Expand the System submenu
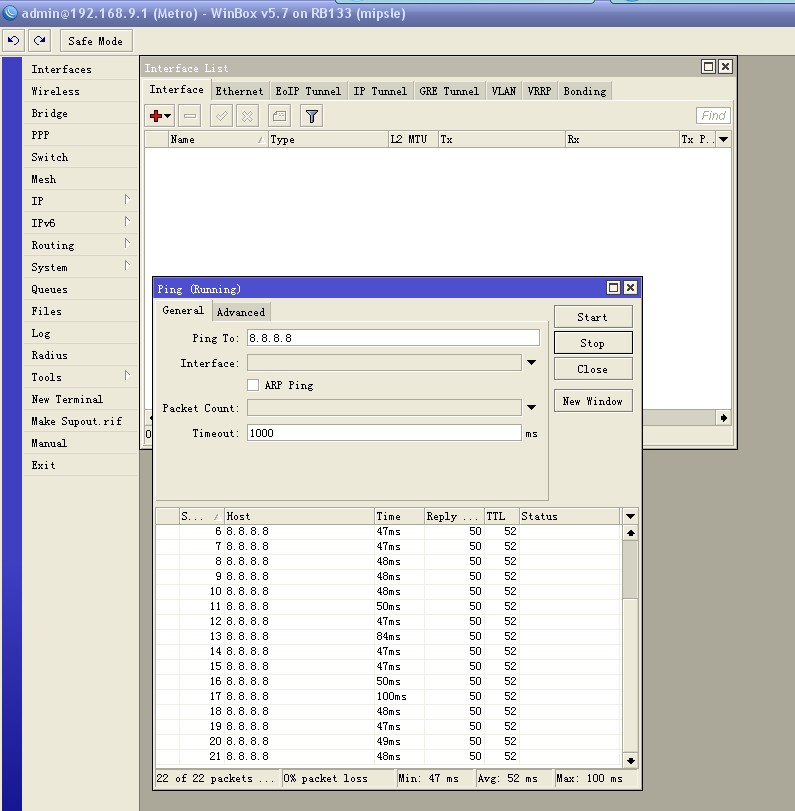 tap(81, 267)
